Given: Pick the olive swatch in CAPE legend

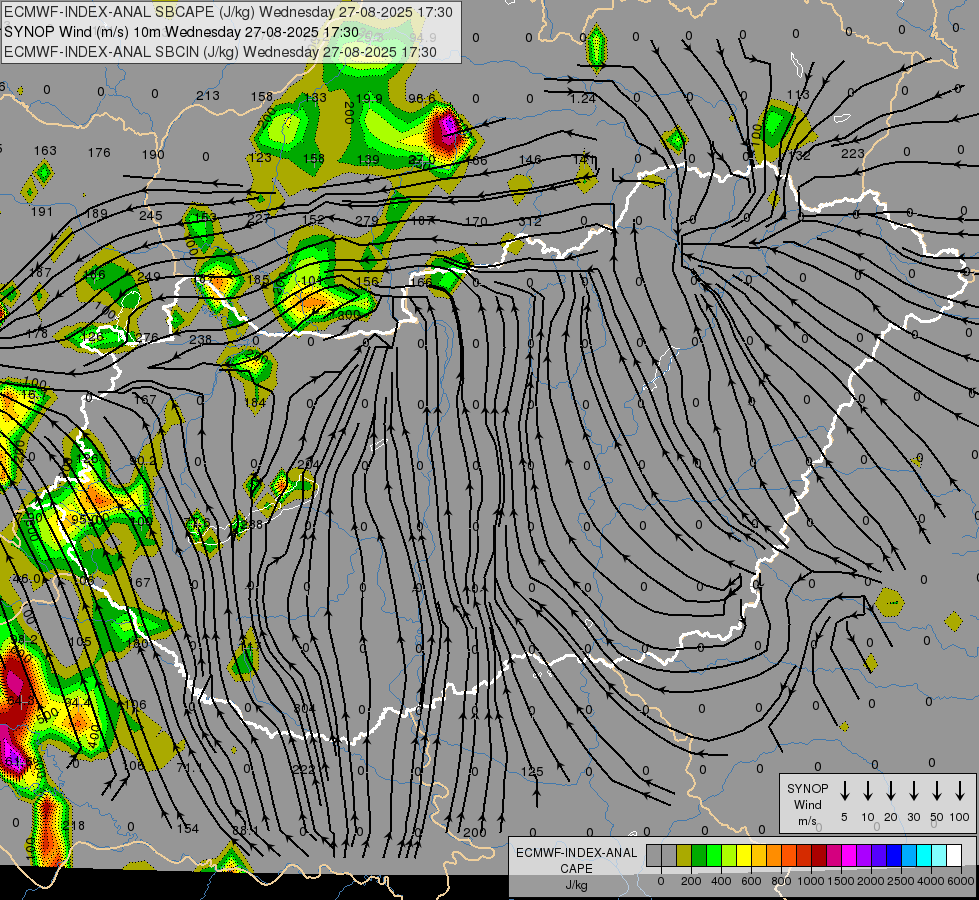Looking at the screenshot, I should pos(684,855).
